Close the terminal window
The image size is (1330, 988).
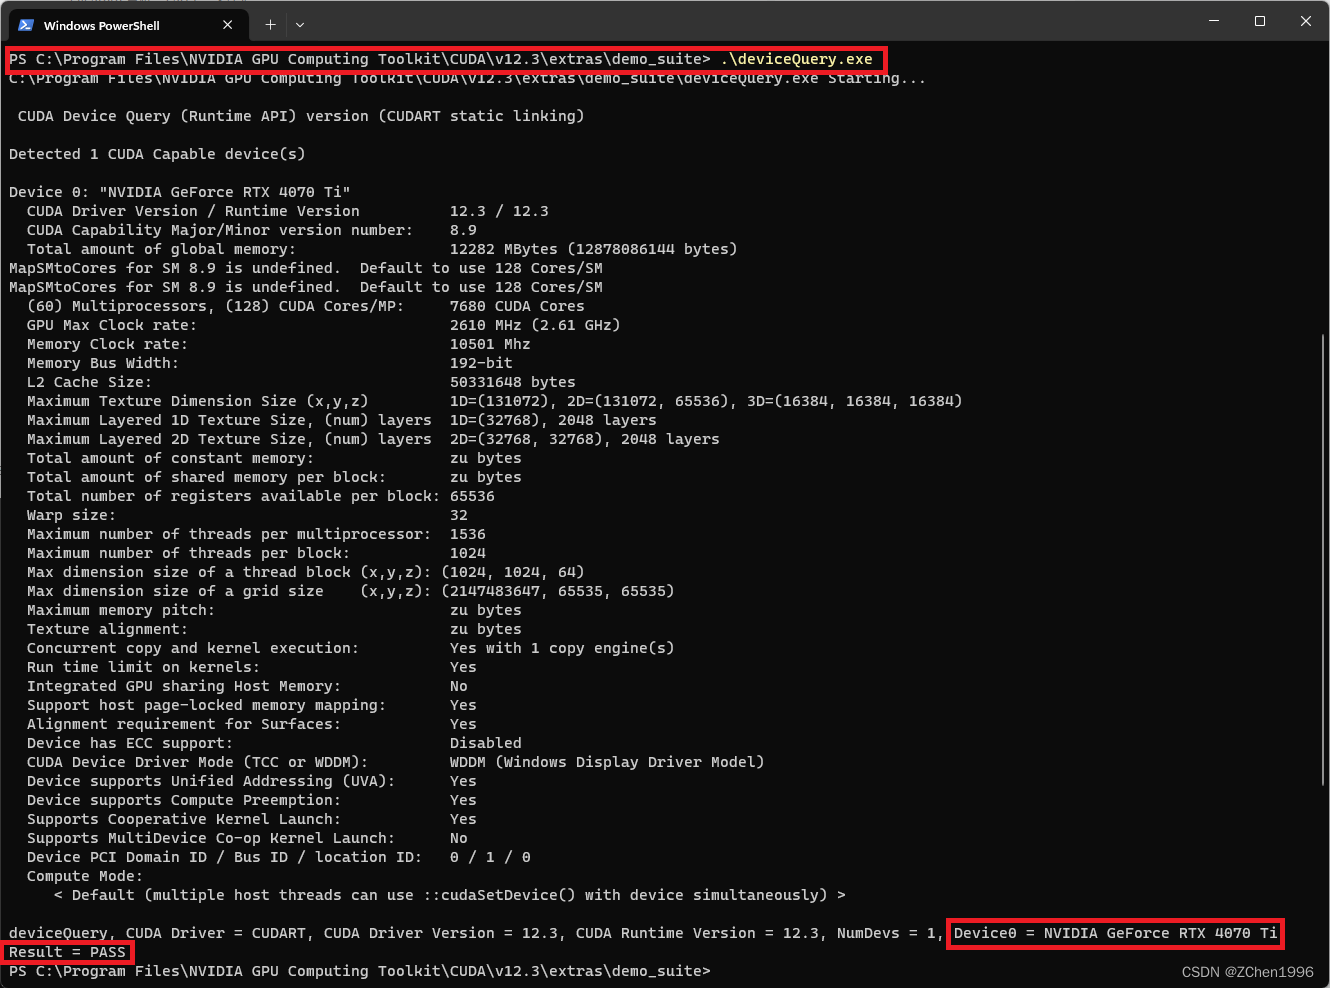[x=1306, y=21]
